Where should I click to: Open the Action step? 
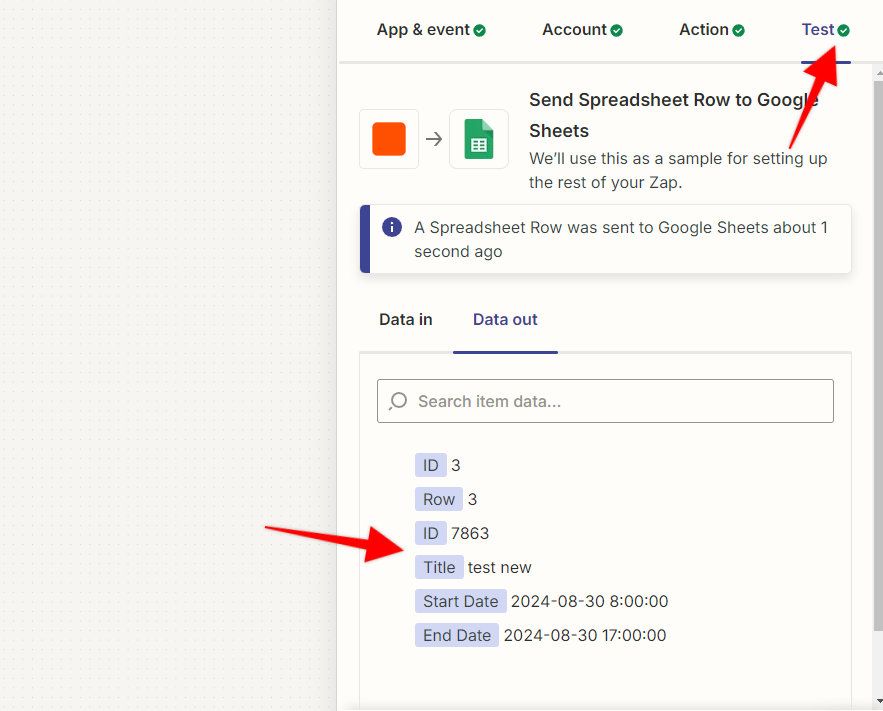704,29
